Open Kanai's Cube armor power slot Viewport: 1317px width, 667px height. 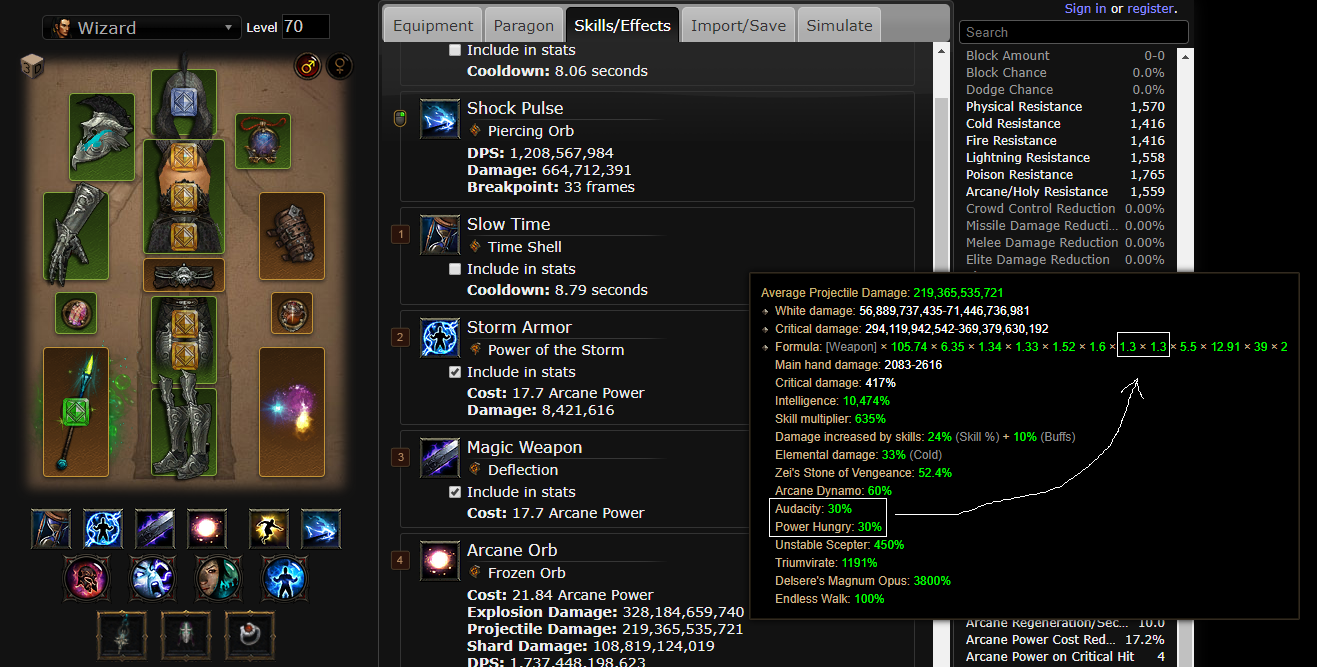pyautogui.click(x=186, y=636)
